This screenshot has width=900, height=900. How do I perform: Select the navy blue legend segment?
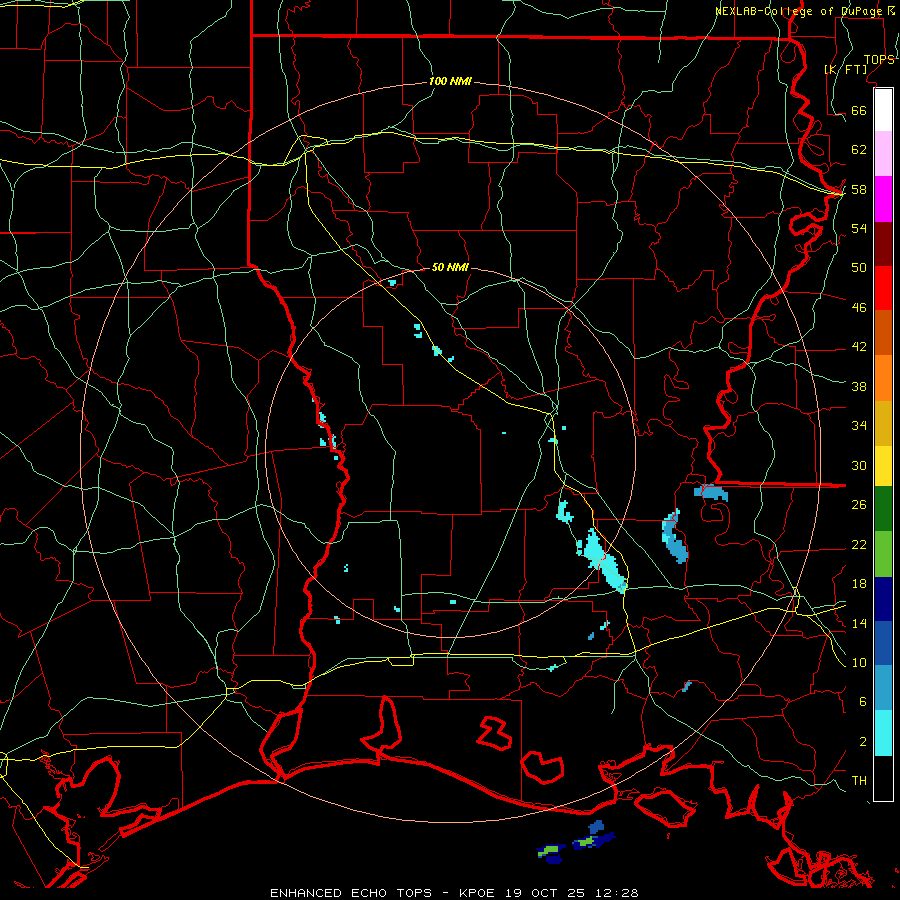[883, 599]
